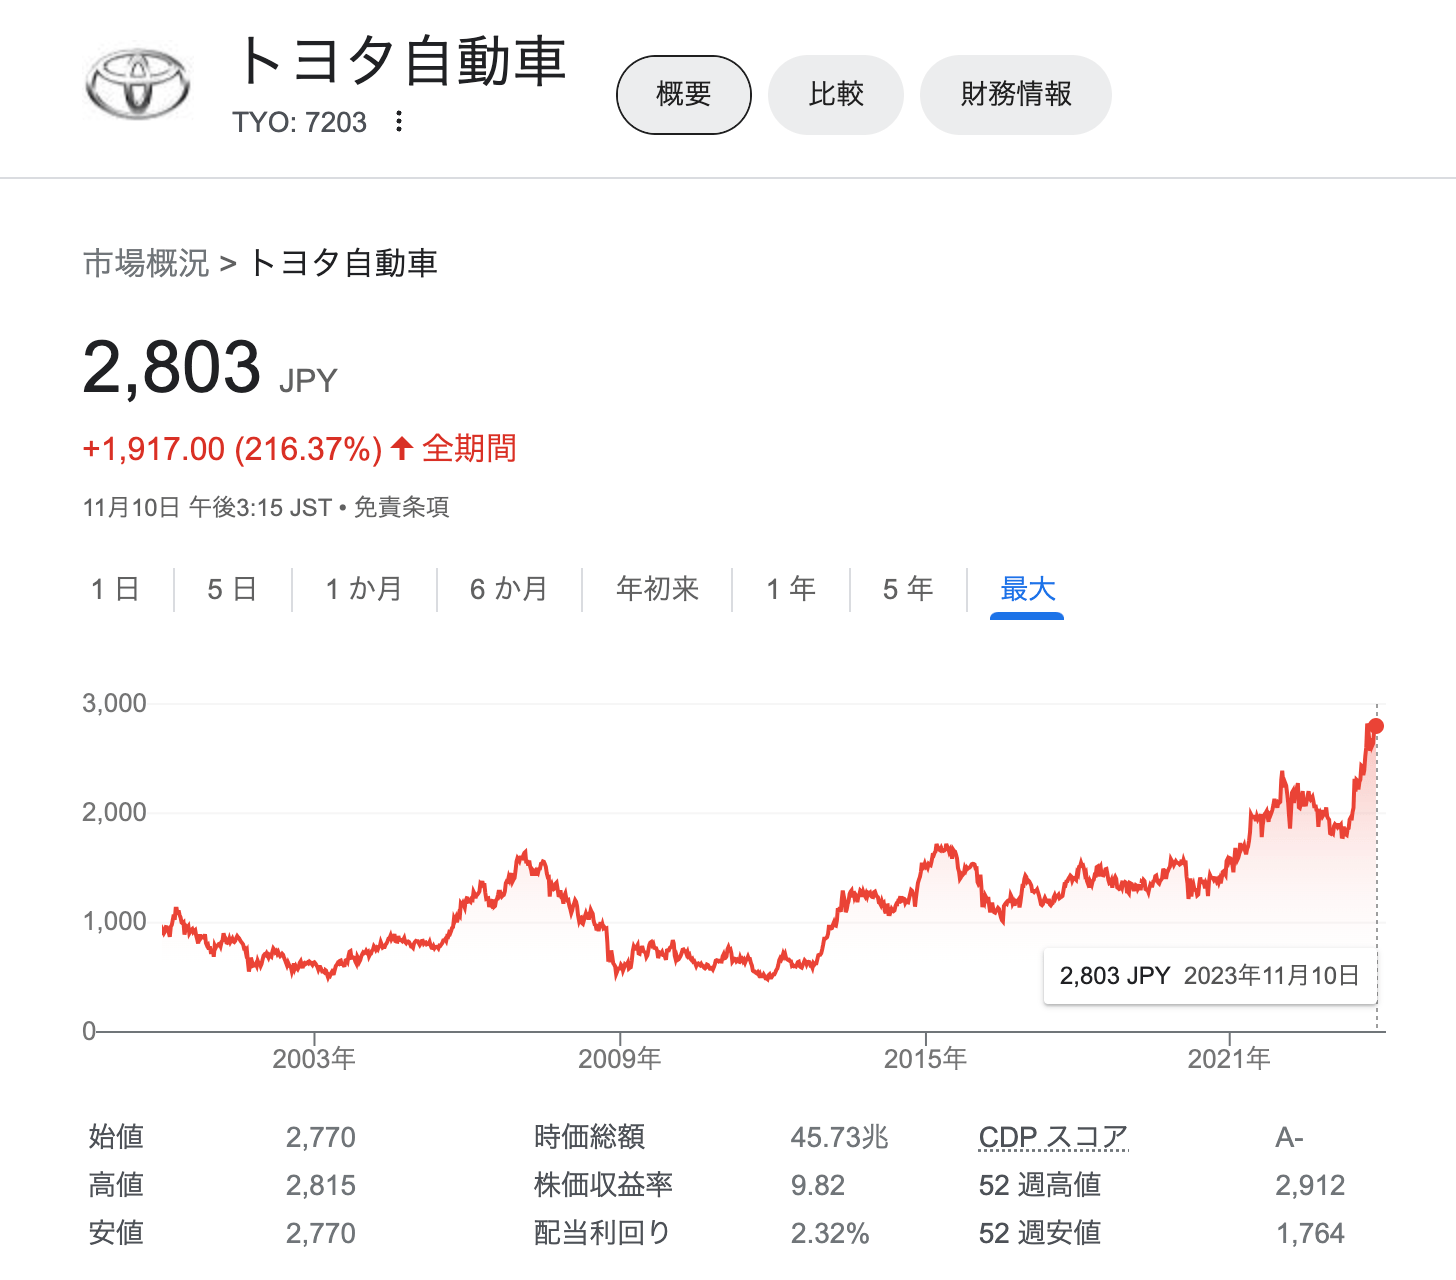Select the 年初来 range
Image resolution: width=1456 pixels, height=1280 pixels.
tap(657, 589)
